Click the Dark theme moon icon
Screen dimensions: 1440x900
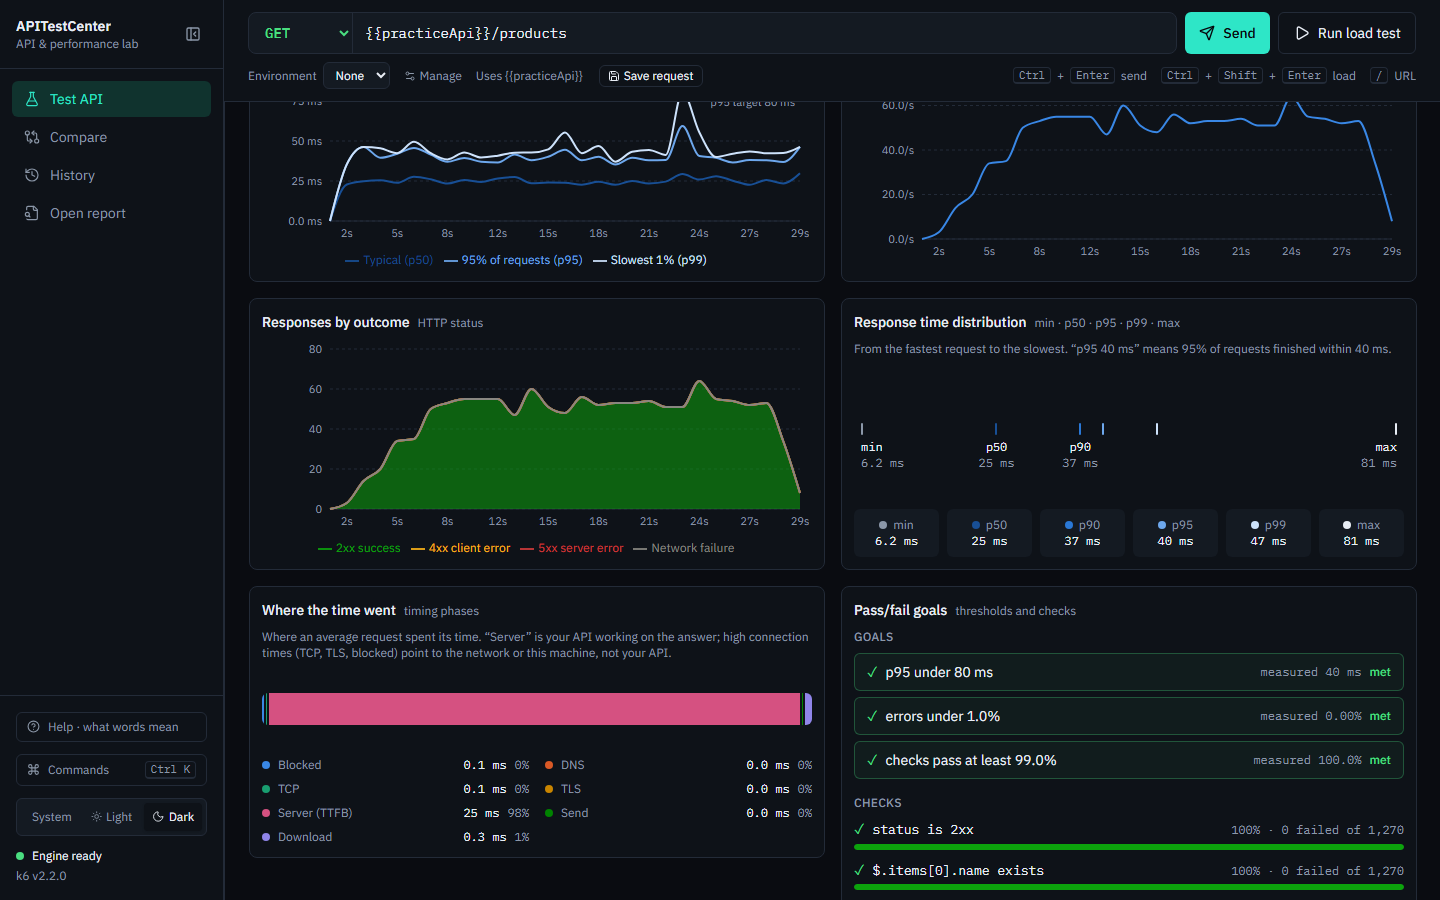pyautogui.click(x=158, y=817)
